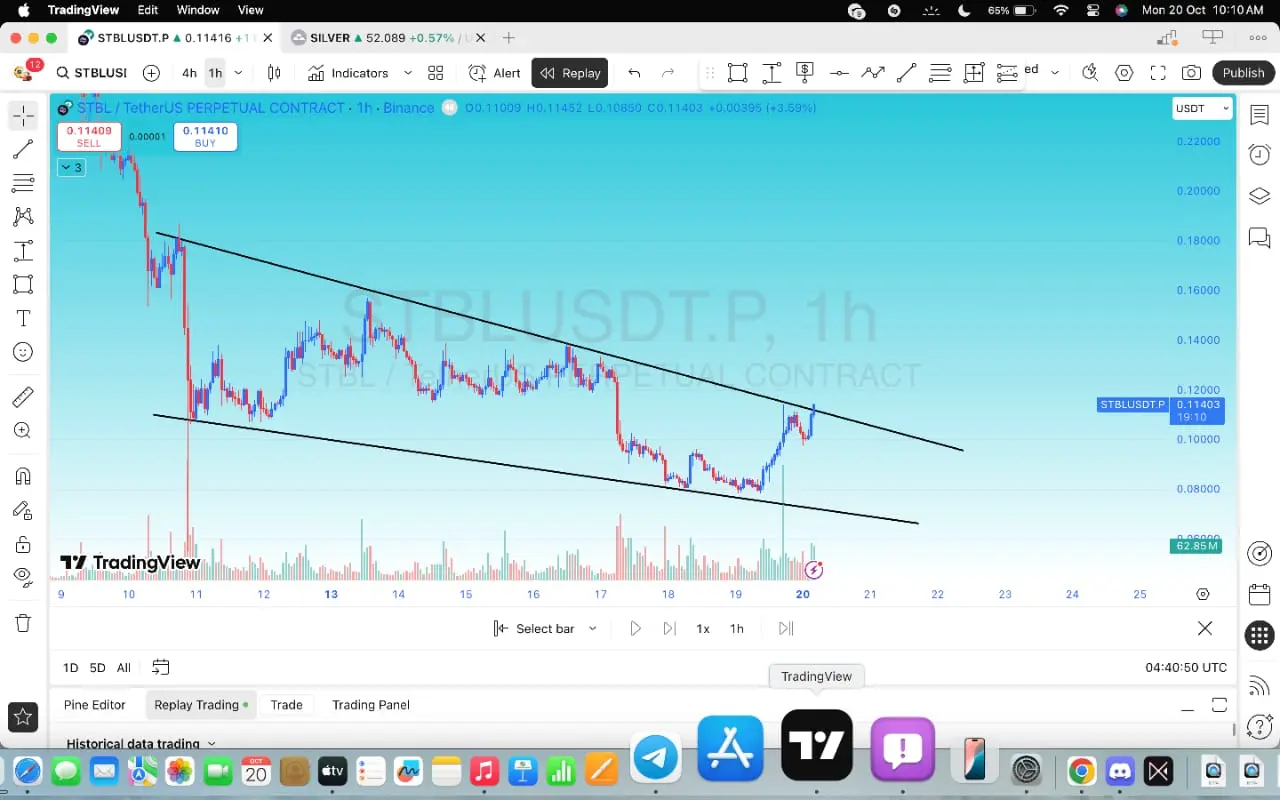Open the layout templates grid icon
Image resolution: width=1280 pixels, height=800 pixels.
[x=435, y=73]
